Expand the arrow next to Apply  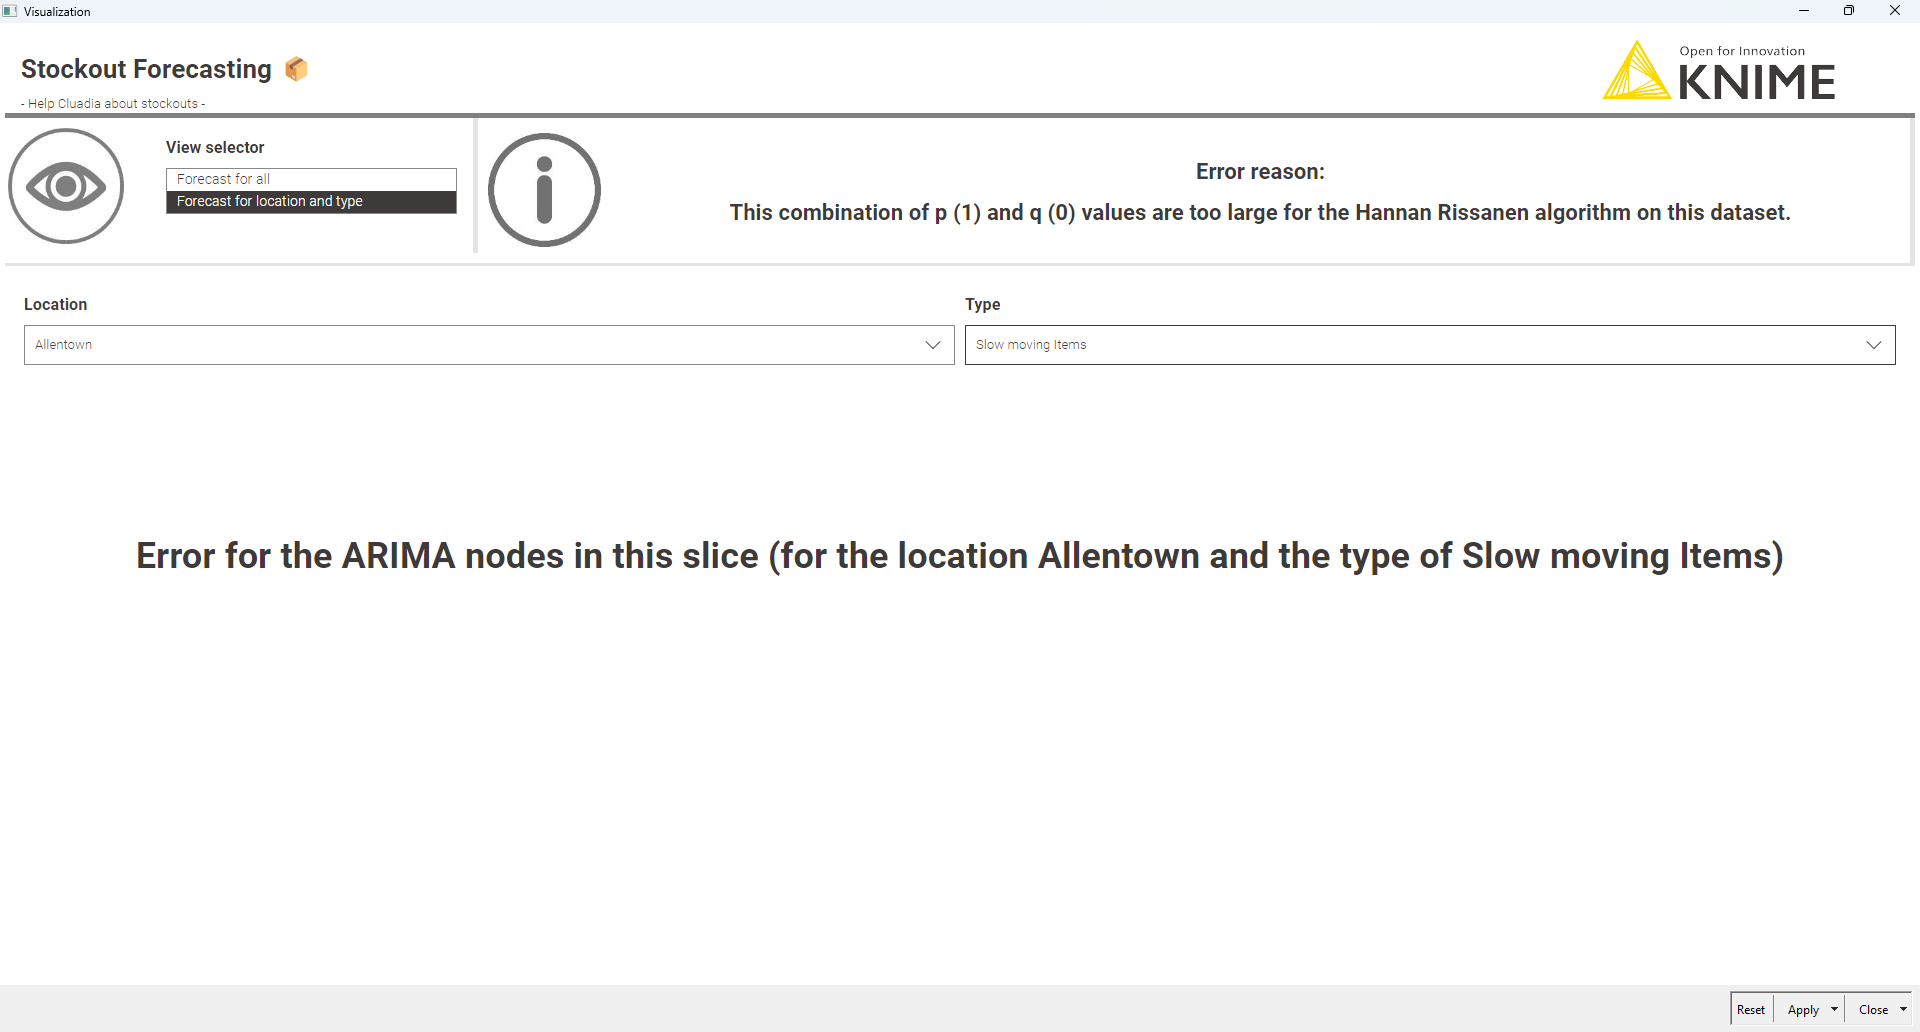(x=1834, y=1010)
